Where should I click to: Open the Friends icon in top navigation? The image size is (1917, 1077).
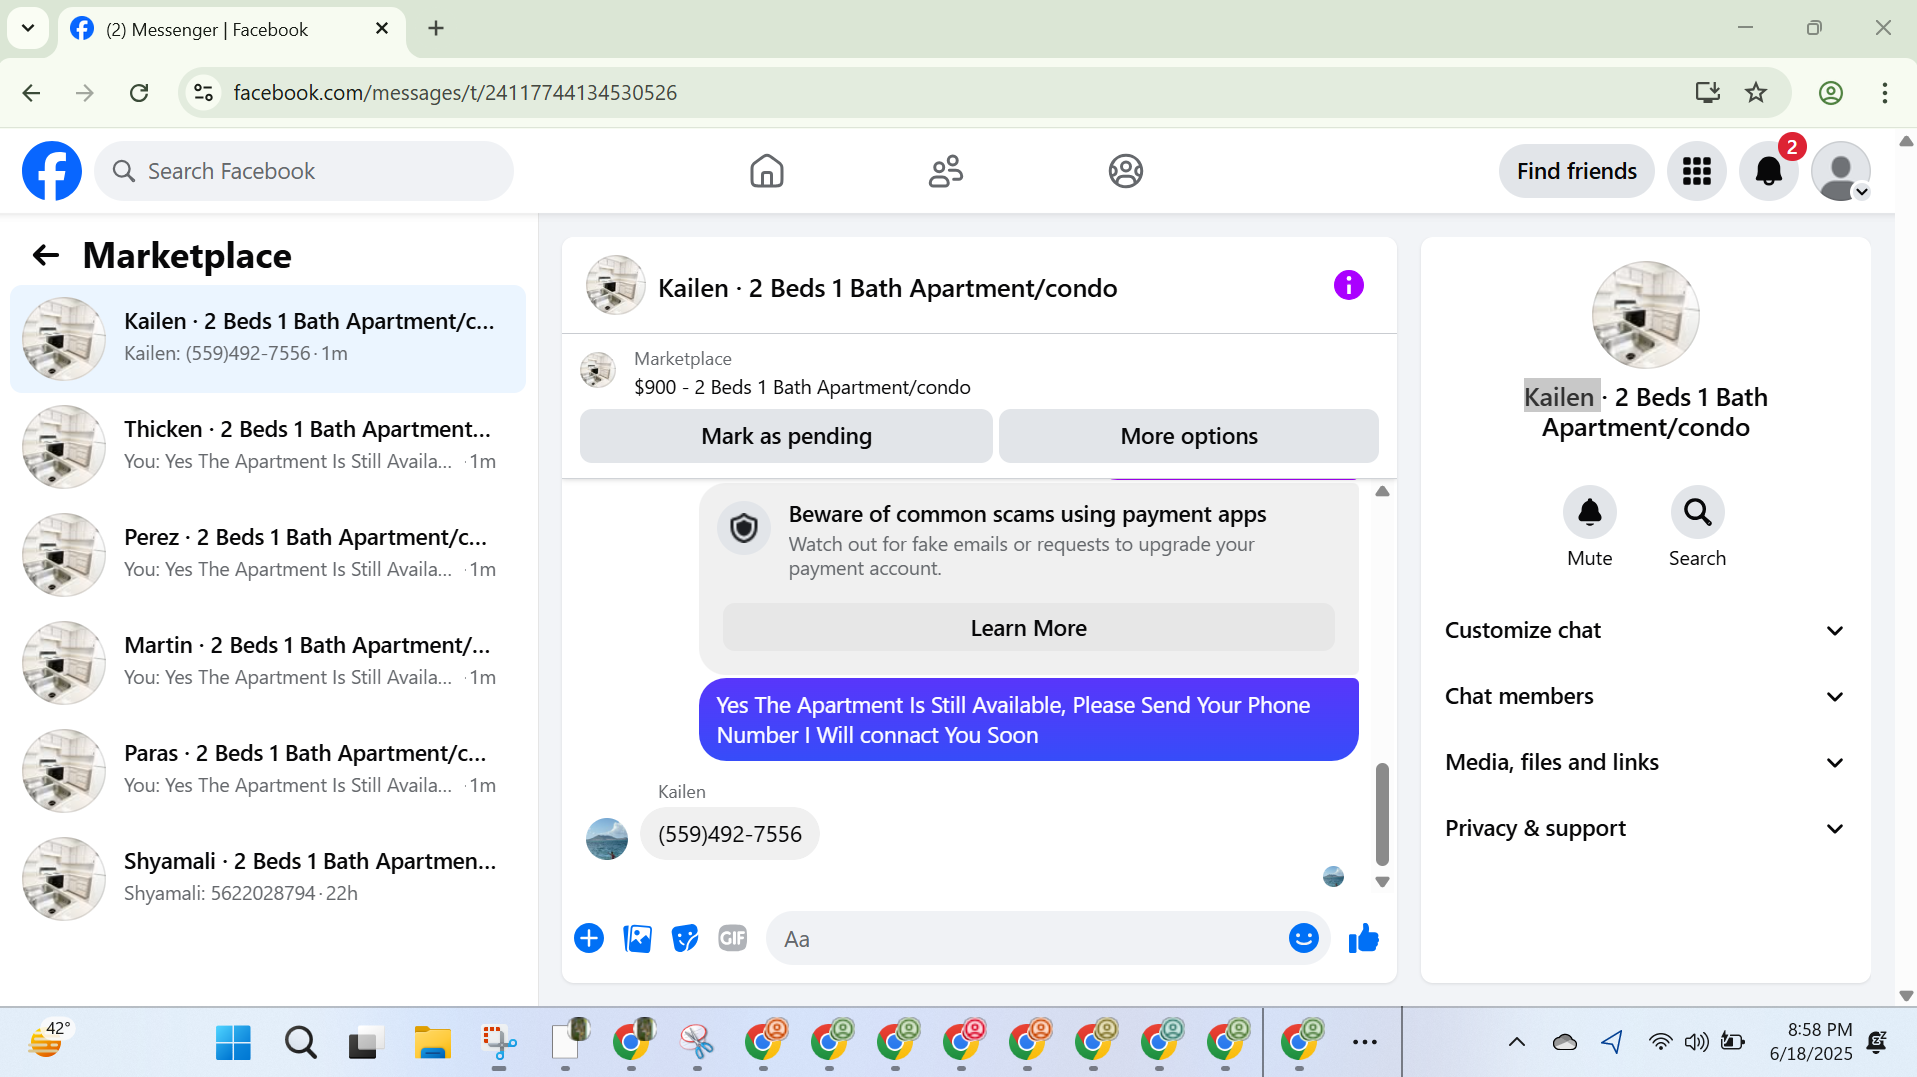946,171
